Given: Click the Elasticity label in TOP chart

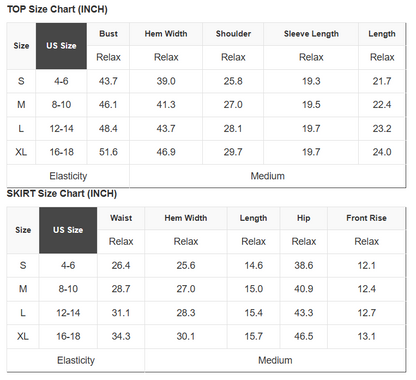Looking at the screenshot, I should [x=68, y=176].
